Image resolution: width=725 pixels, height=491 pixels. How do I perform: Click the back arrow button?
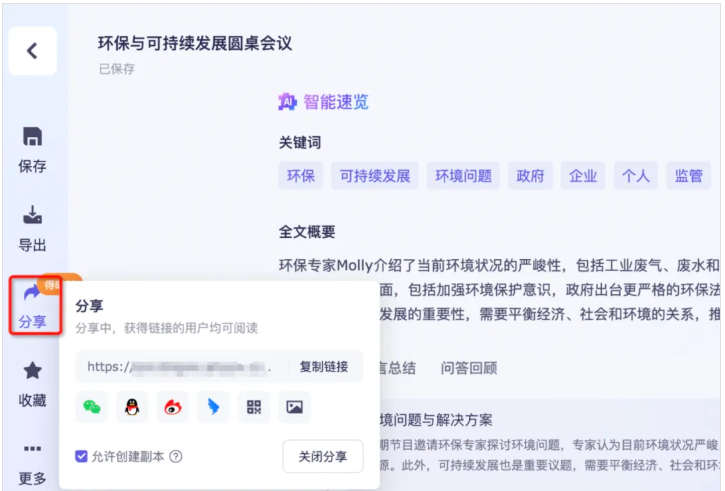pos(32,51)
